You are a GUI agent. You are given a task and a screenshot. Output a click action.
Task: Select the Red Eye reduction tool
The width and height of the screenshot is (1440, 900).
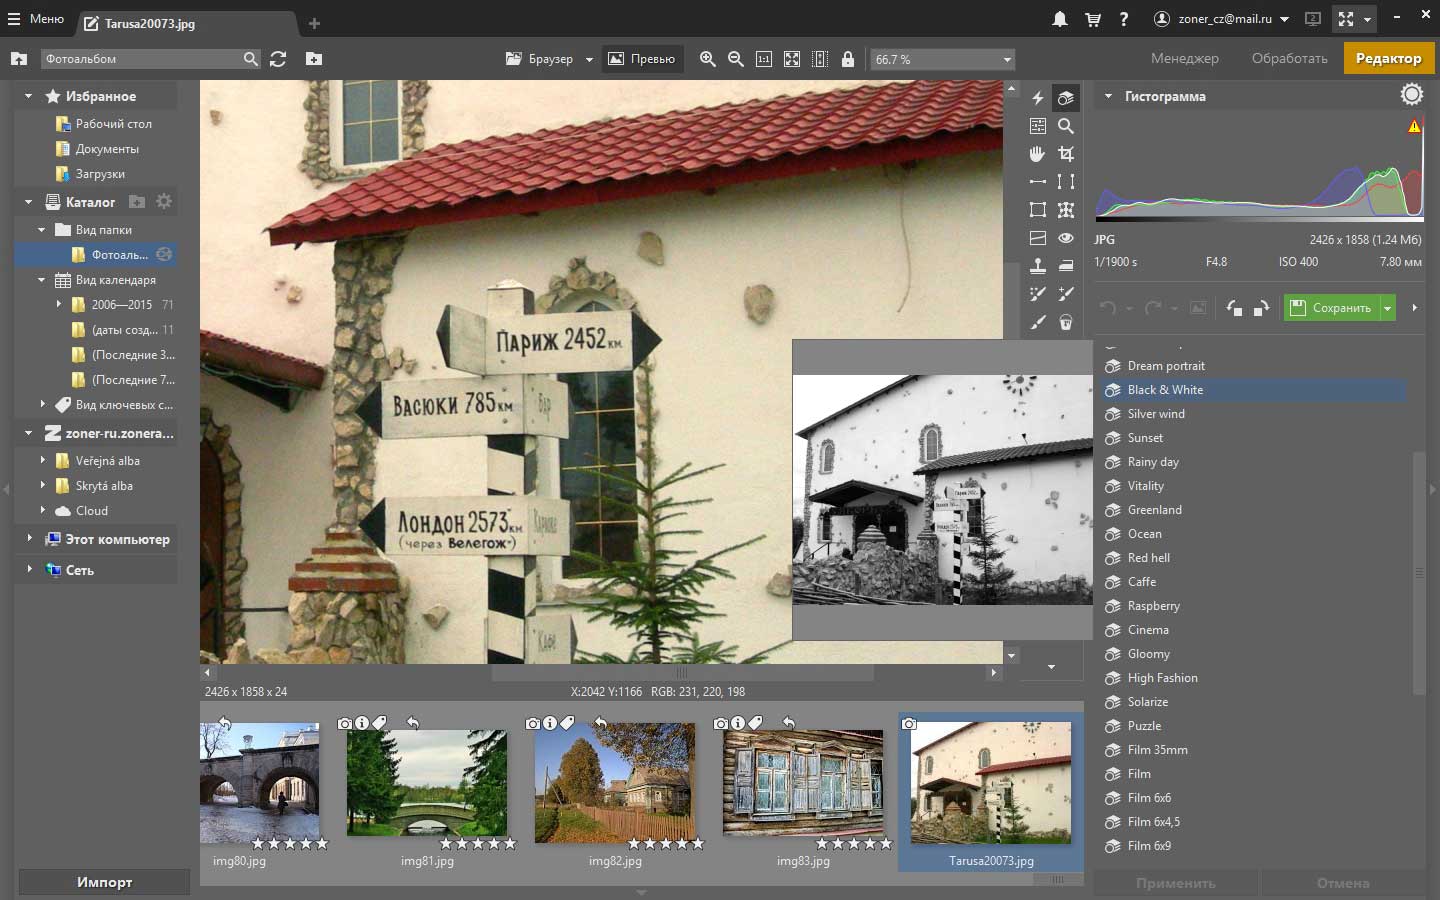[x=1066, y=238]
